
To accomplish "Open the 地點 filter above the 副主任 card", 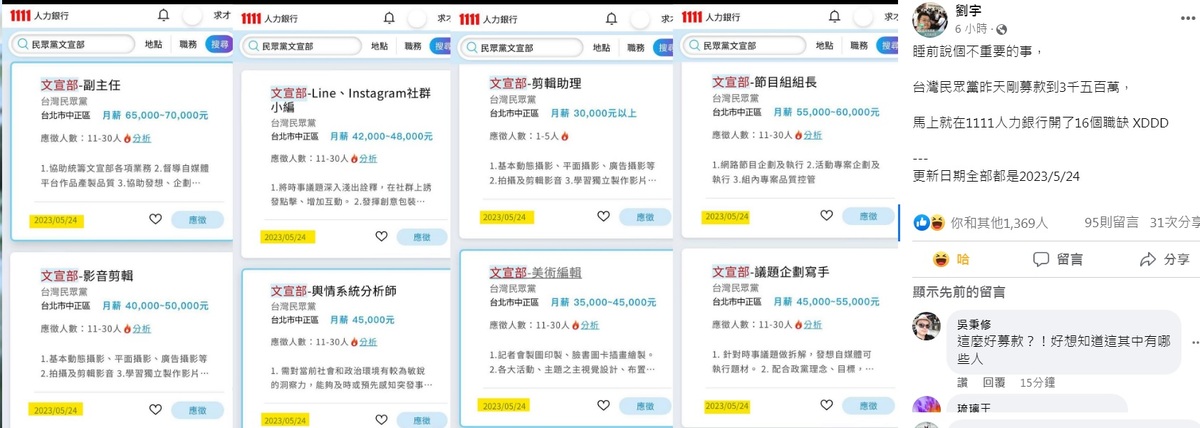I will (x=153, y=44).
